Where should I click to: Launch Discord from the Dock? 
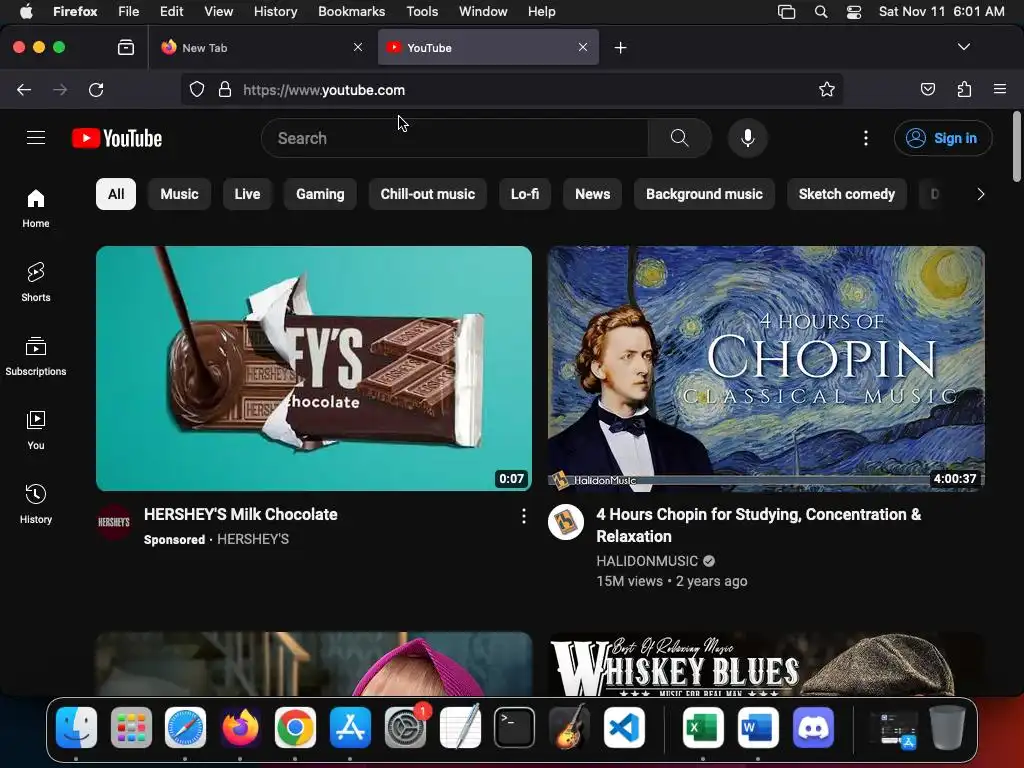click(813, 727)
